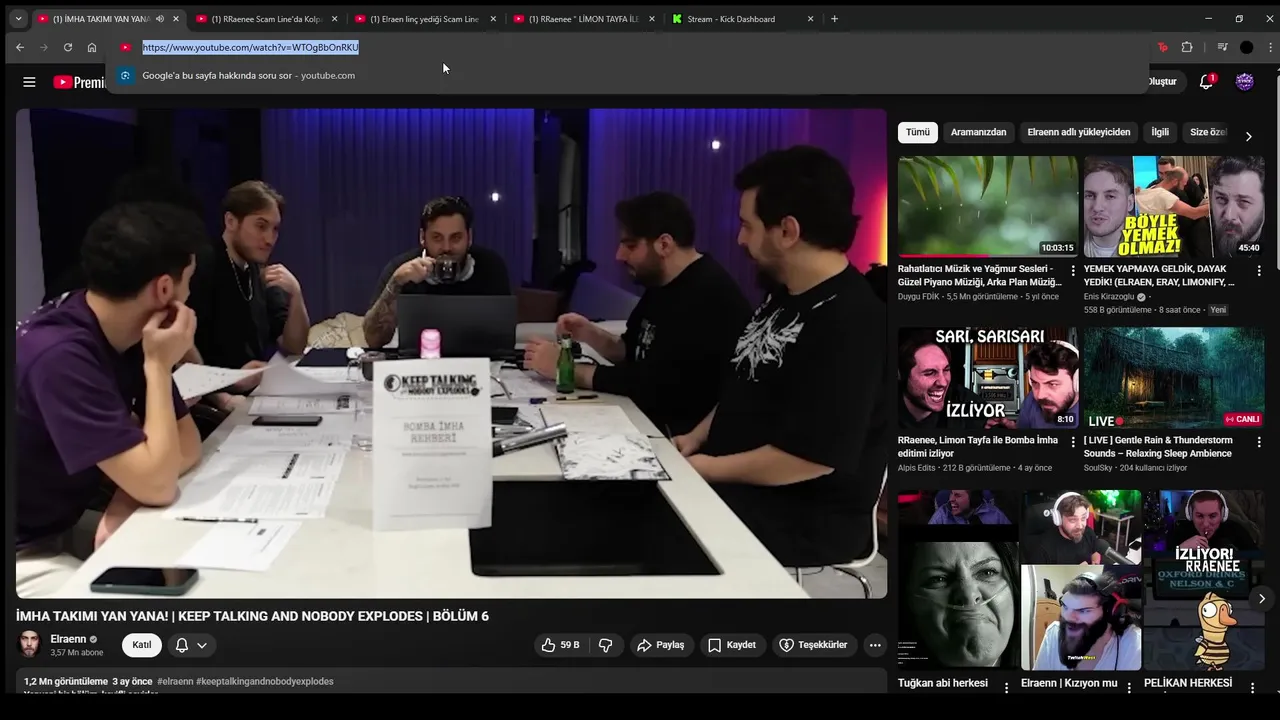Go back to previous page

20,47
